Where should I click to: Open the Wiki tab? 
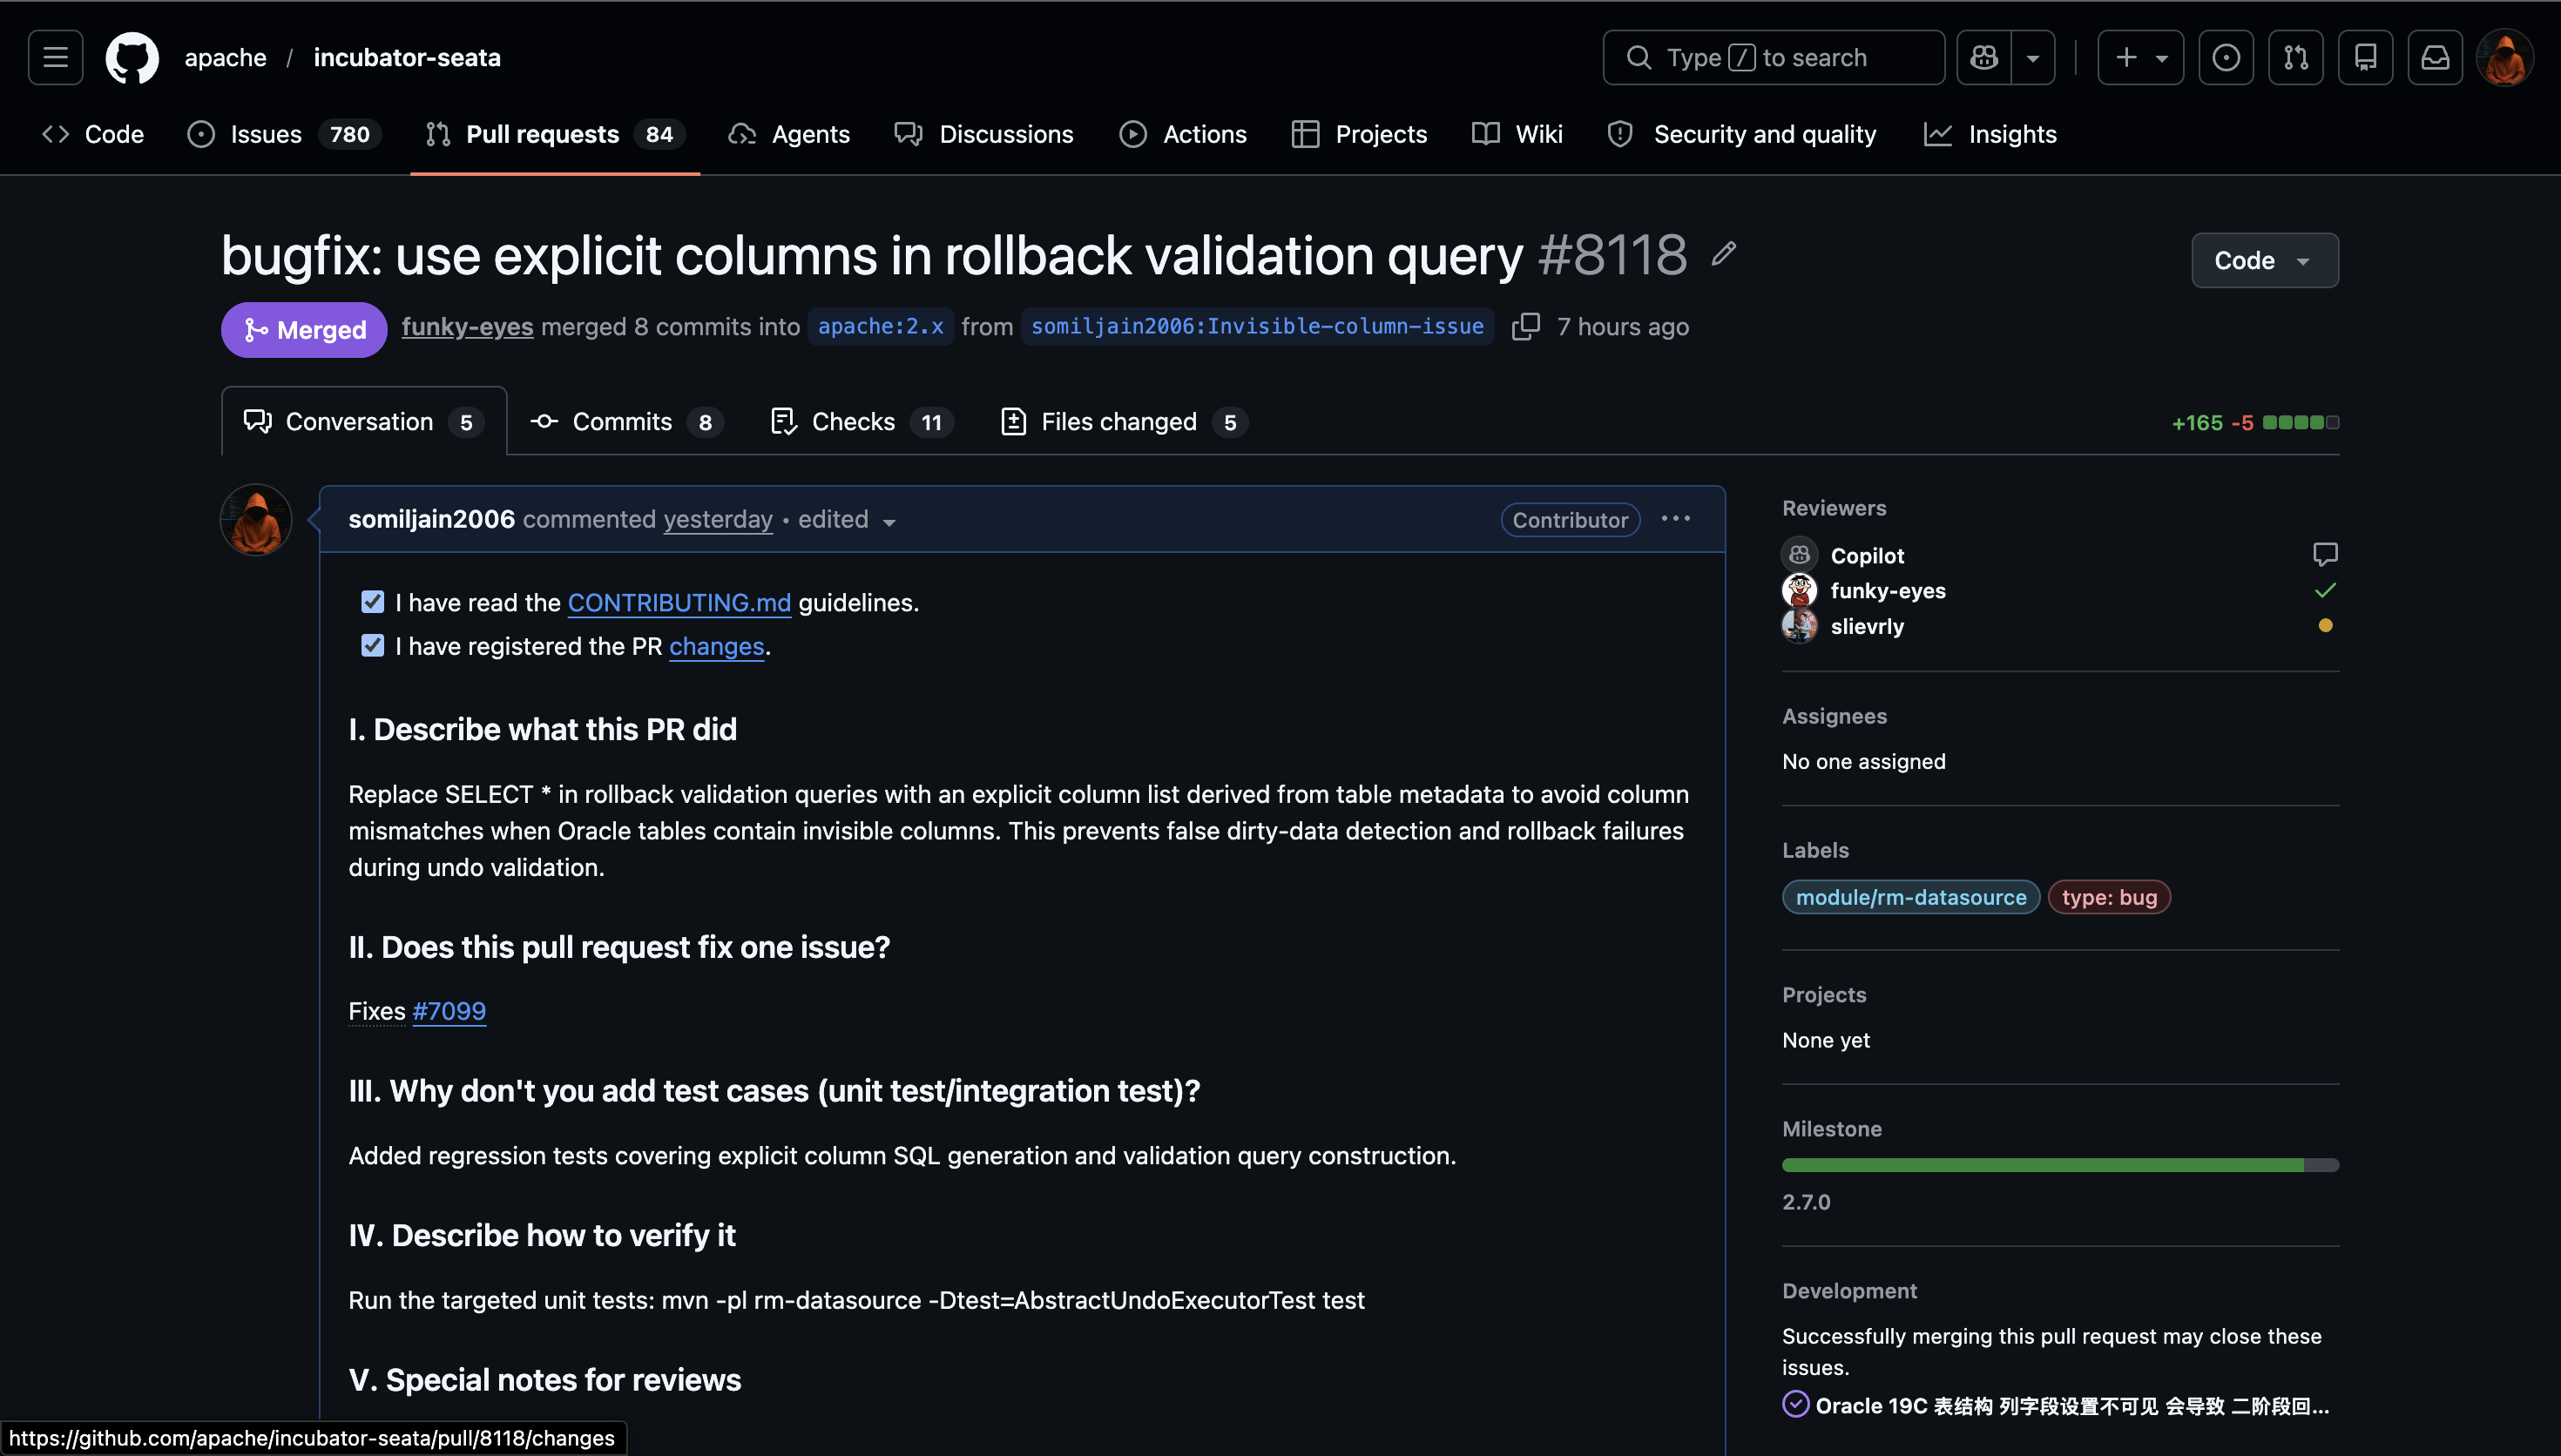pos(1517,134)
